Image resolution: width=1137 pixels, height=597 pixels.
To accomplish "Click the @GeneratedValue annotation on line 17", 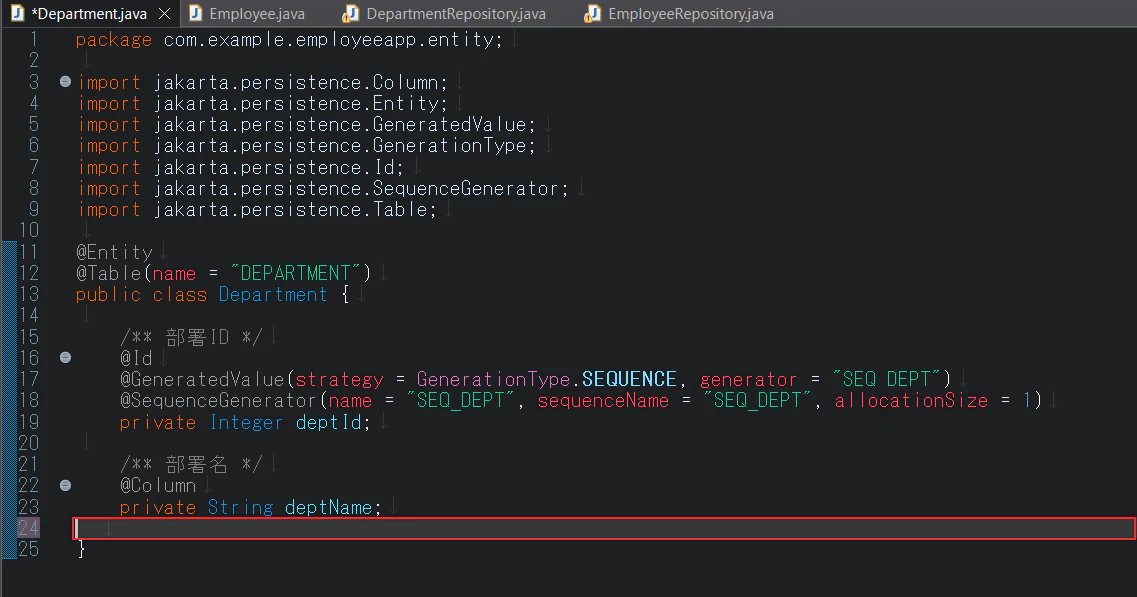I will (x=202, y=379).
